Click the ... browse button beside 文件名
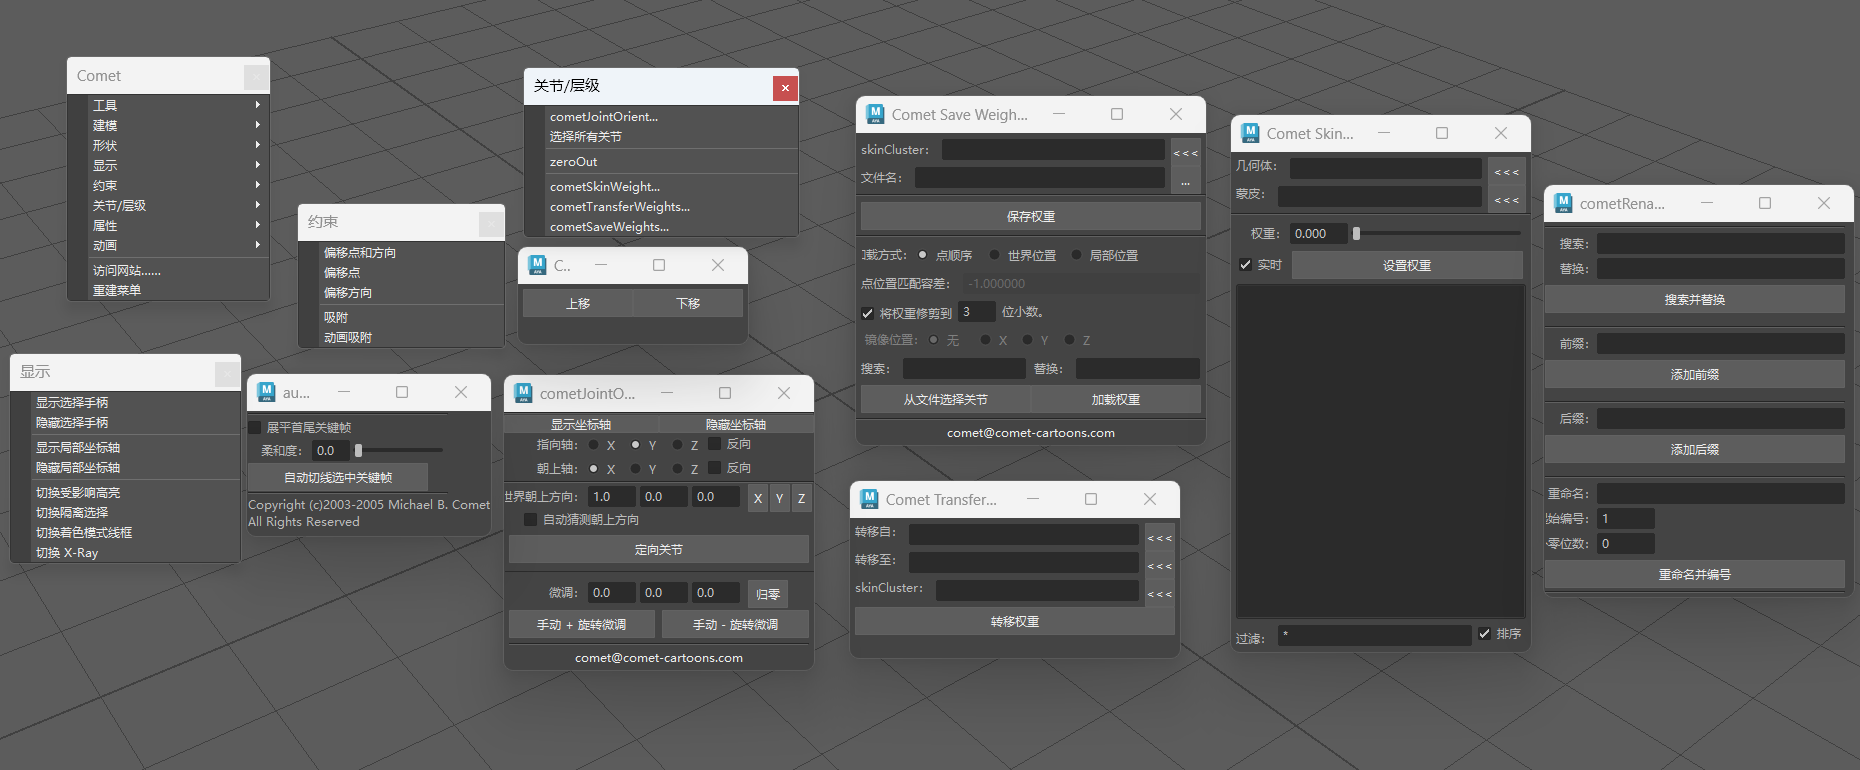 pyautogui.click(x=1185, y=181)
